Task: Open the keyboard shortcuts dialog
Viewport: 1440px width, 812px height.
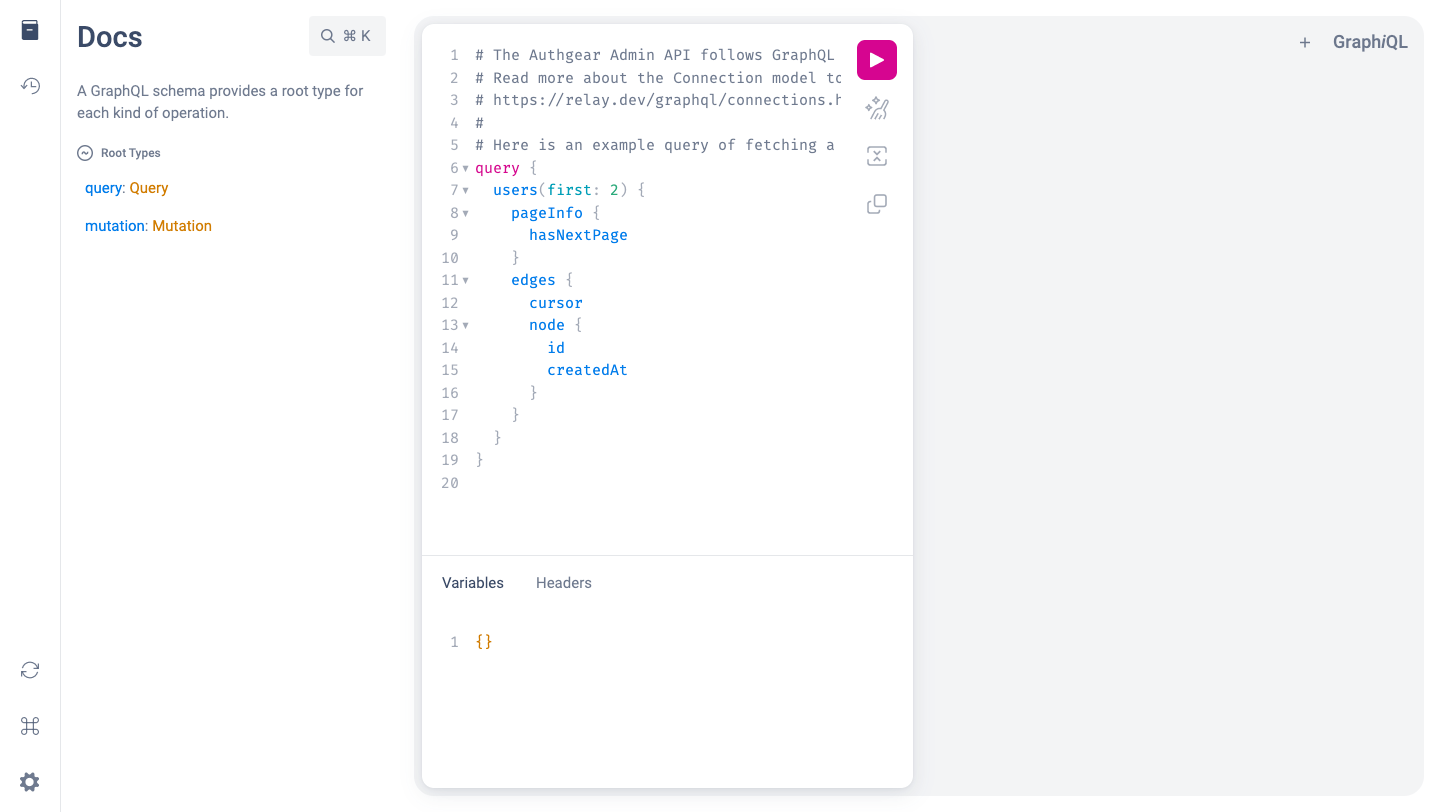Action: (x=30, y=726)
